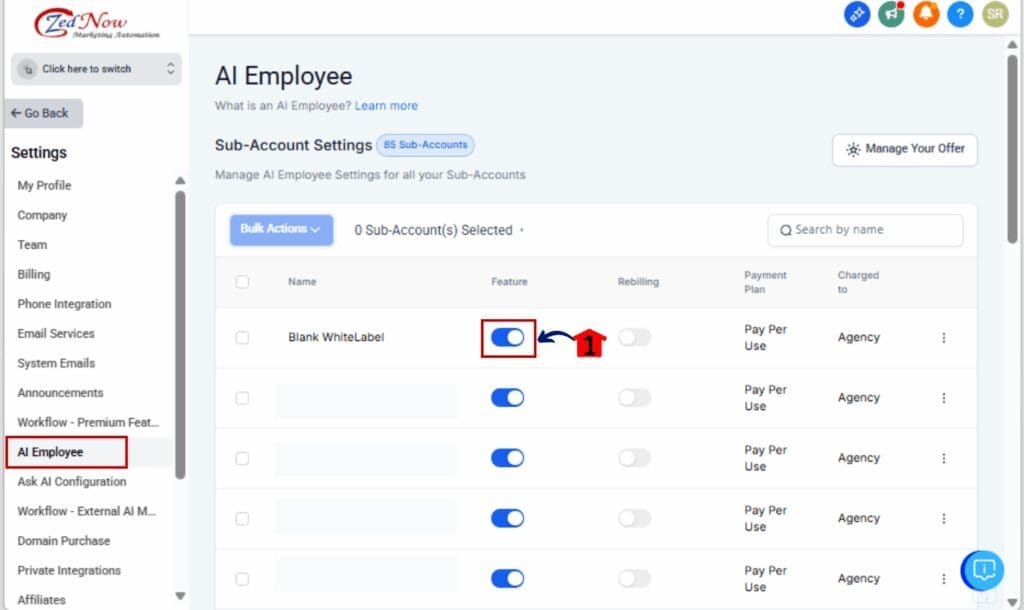Screen dimensions: 1024x610
Task: Open the Bulk Actions dropdown
Action: pos(281,229)
